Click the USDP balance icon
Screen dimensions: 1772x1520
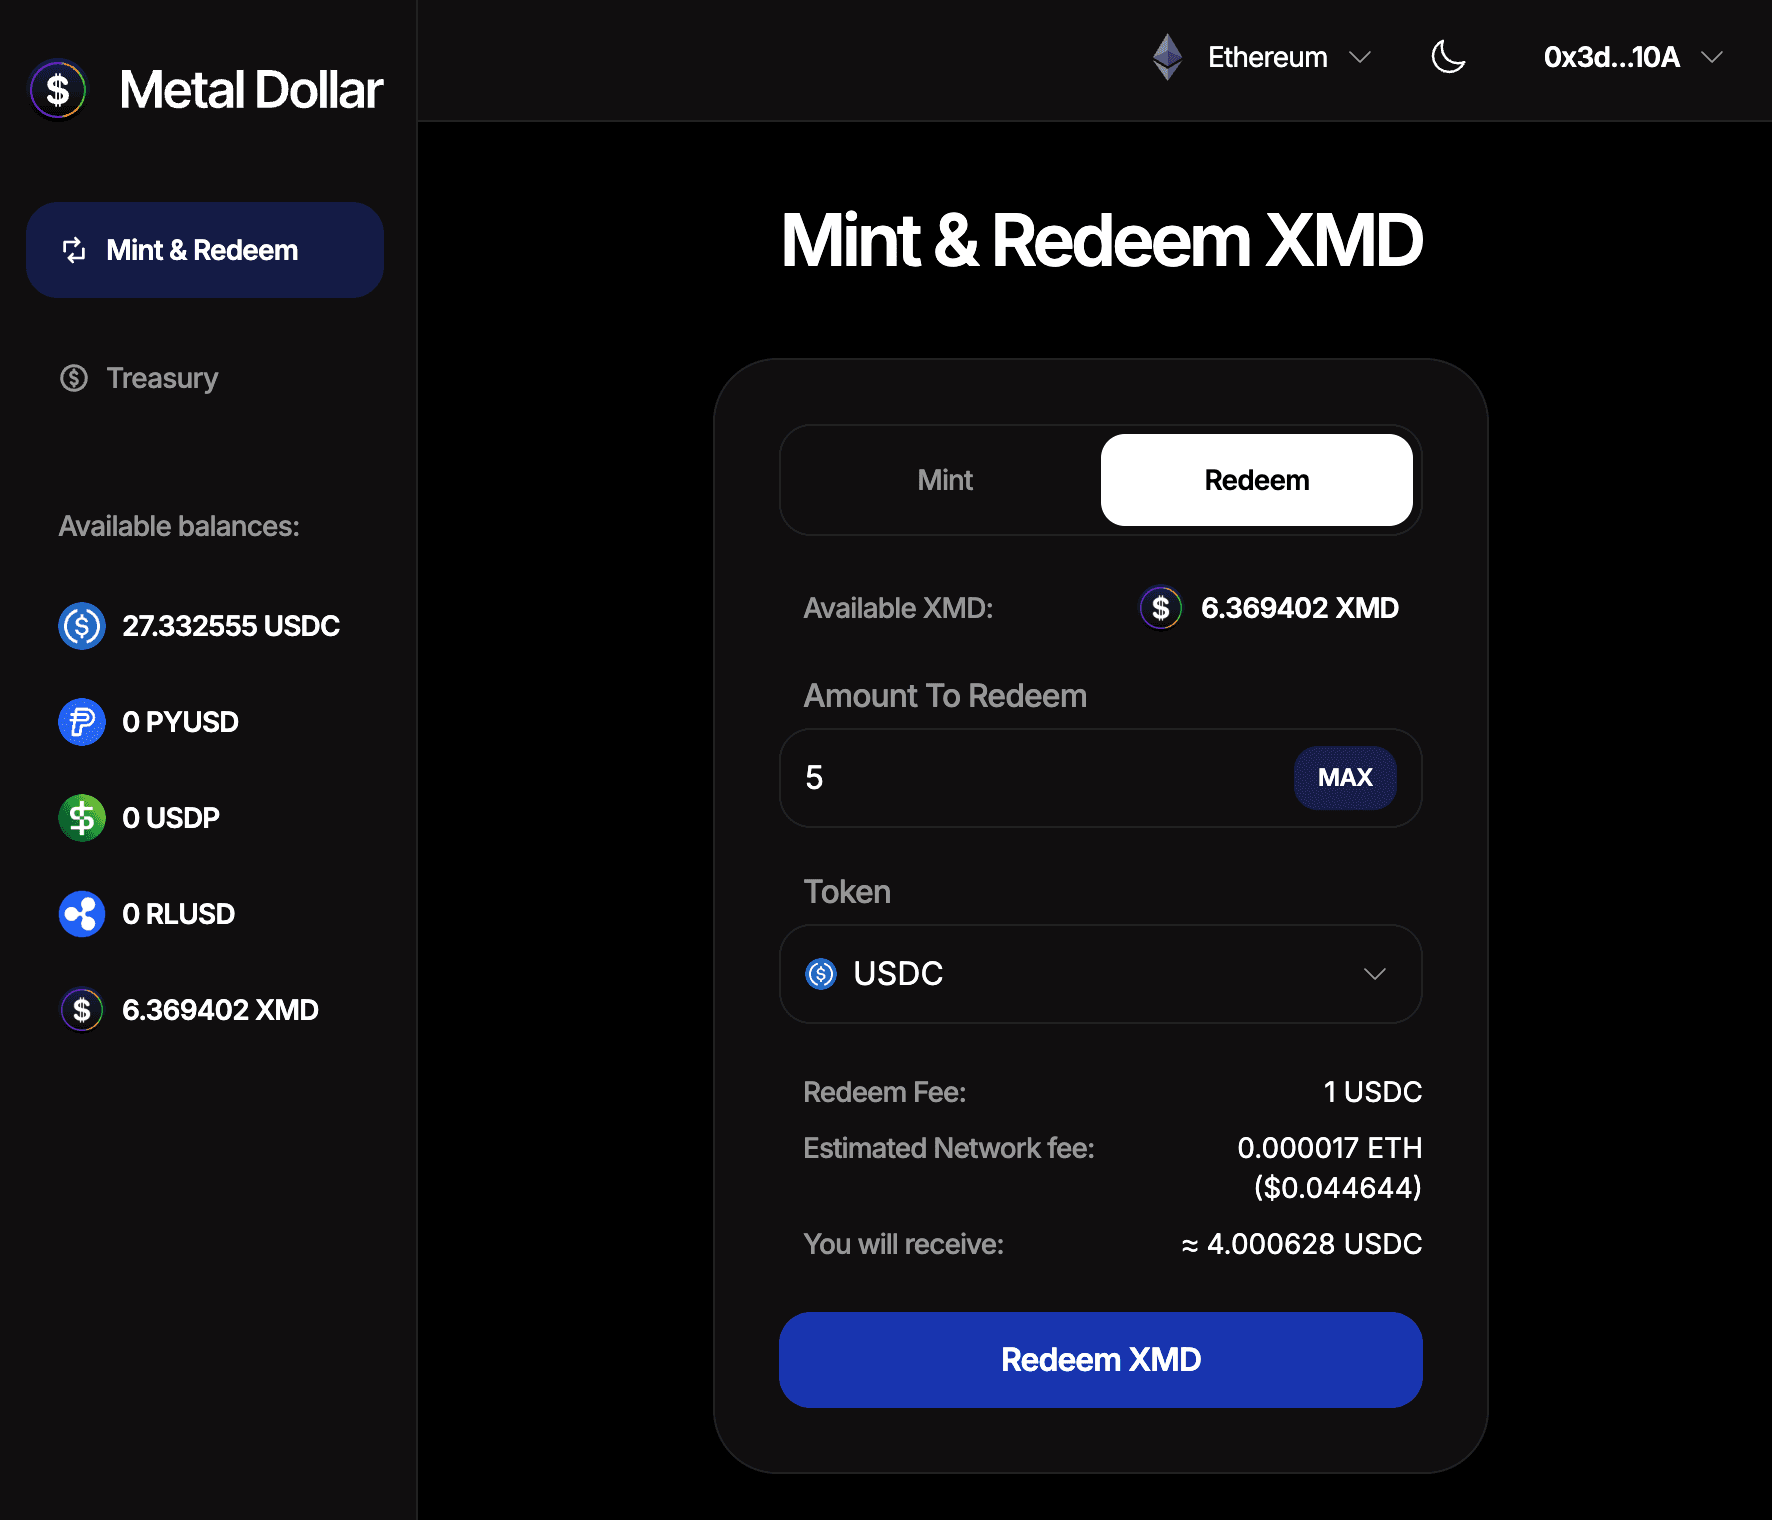82,818
